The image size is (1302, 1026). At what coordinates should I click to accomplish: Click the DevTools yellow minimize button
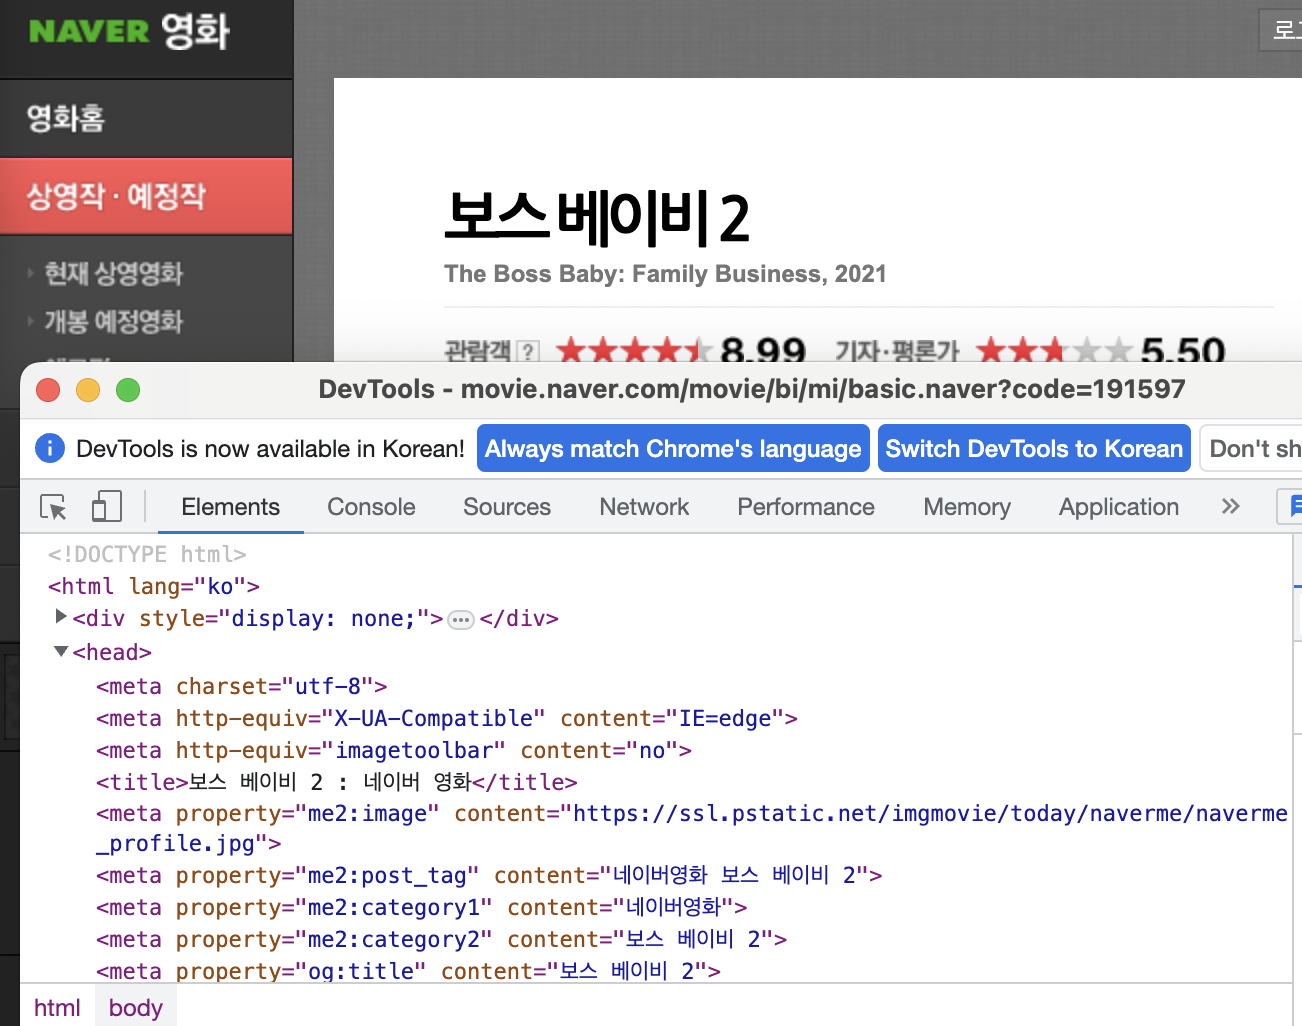pos(88,389)
